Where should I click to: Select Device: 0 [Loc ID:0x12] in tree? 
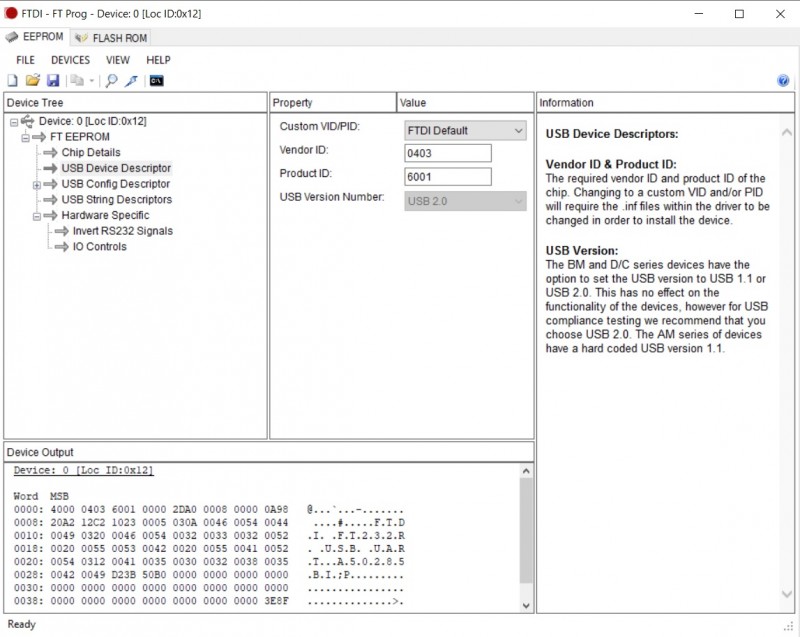[92, 121]
